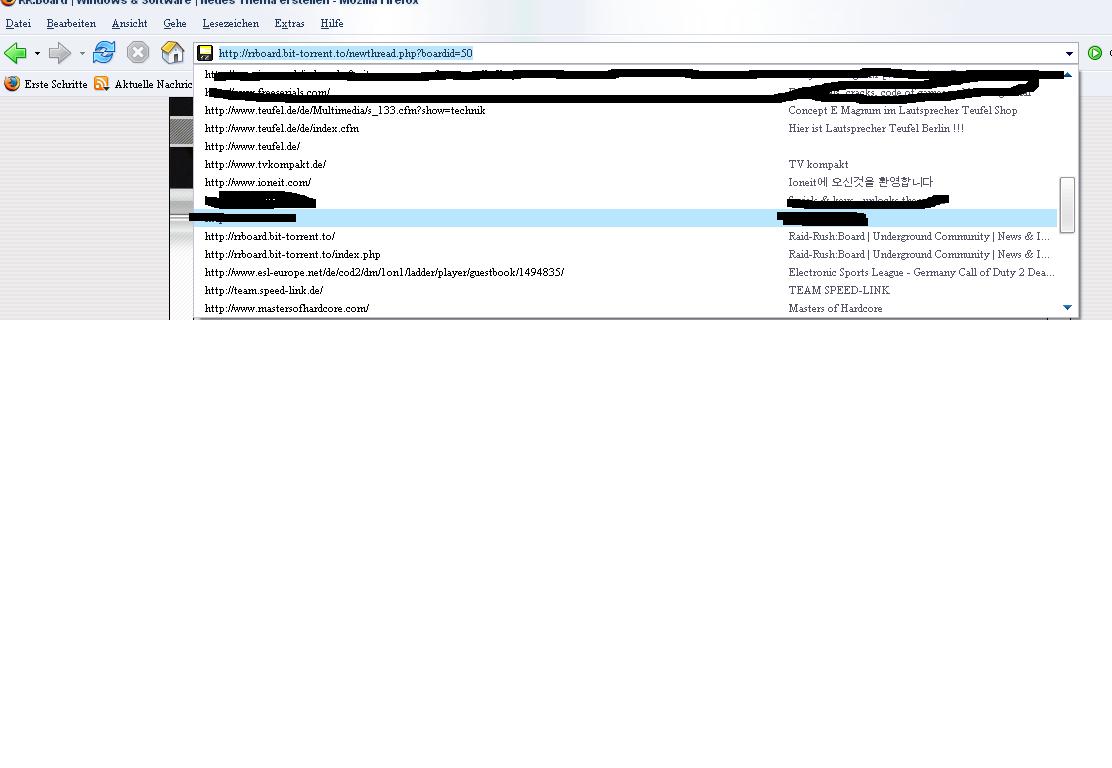Collapse the address bar URL dropdown arrow
Viewport: 1112px width, 768px height.
point(1069,53)
